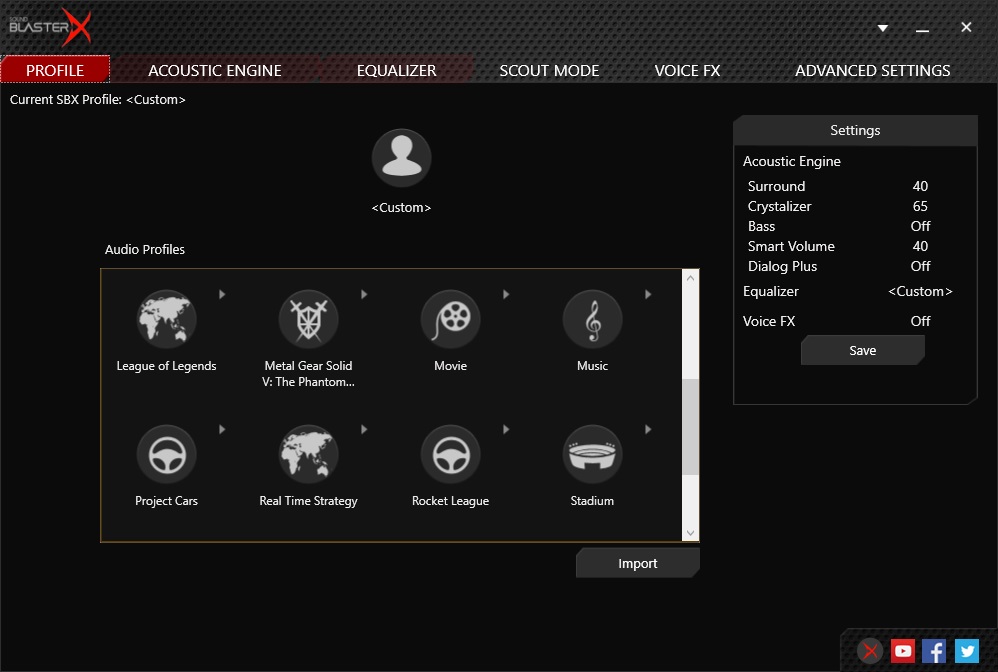Choose the Real Time Strategy globe icon

pos(309,454)
